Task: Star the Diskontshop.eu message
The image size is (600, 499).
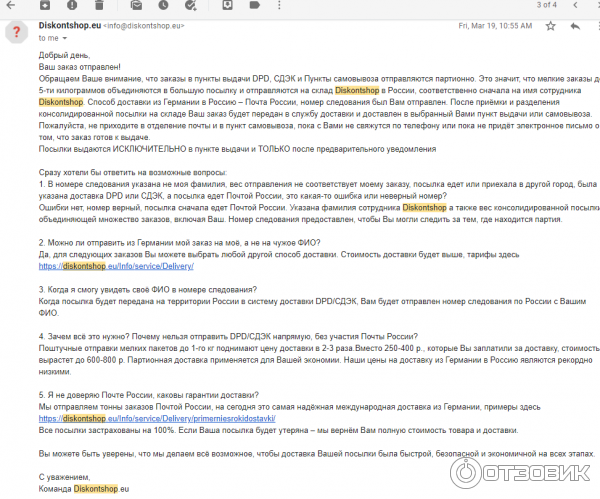Action: click(550, 25)
